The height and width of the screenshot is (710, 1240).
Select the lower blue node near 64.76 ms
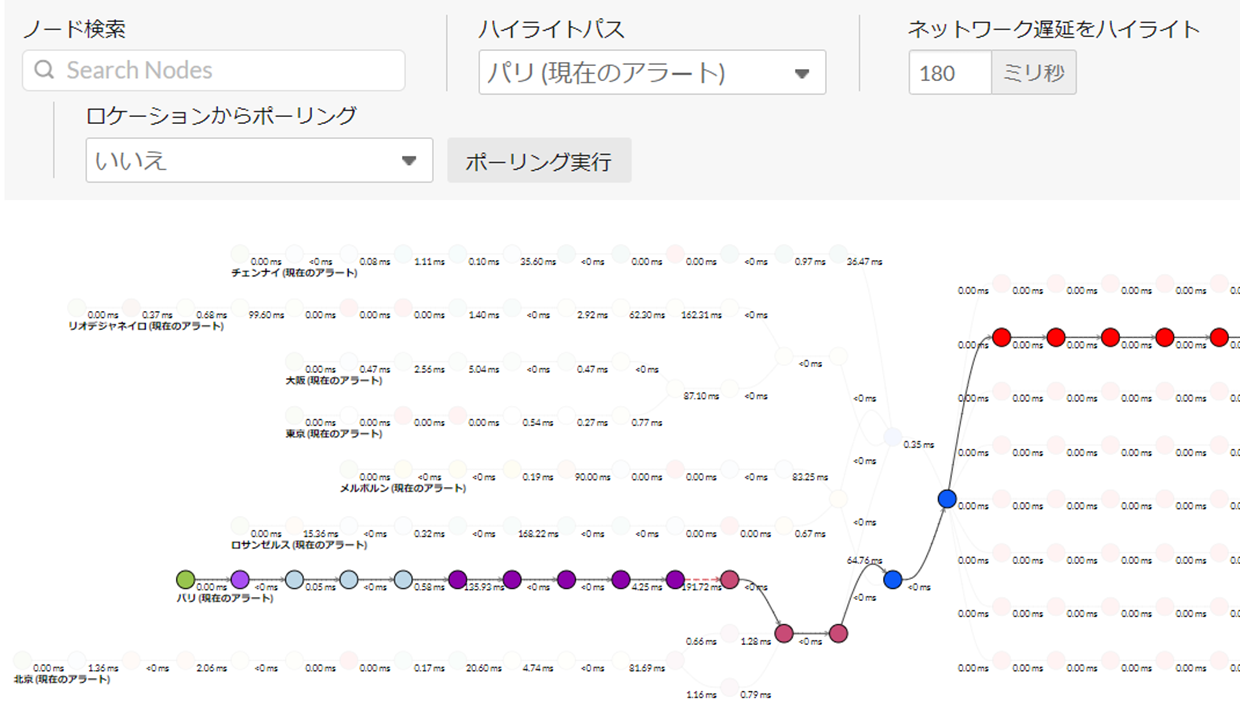coord(893,579)
